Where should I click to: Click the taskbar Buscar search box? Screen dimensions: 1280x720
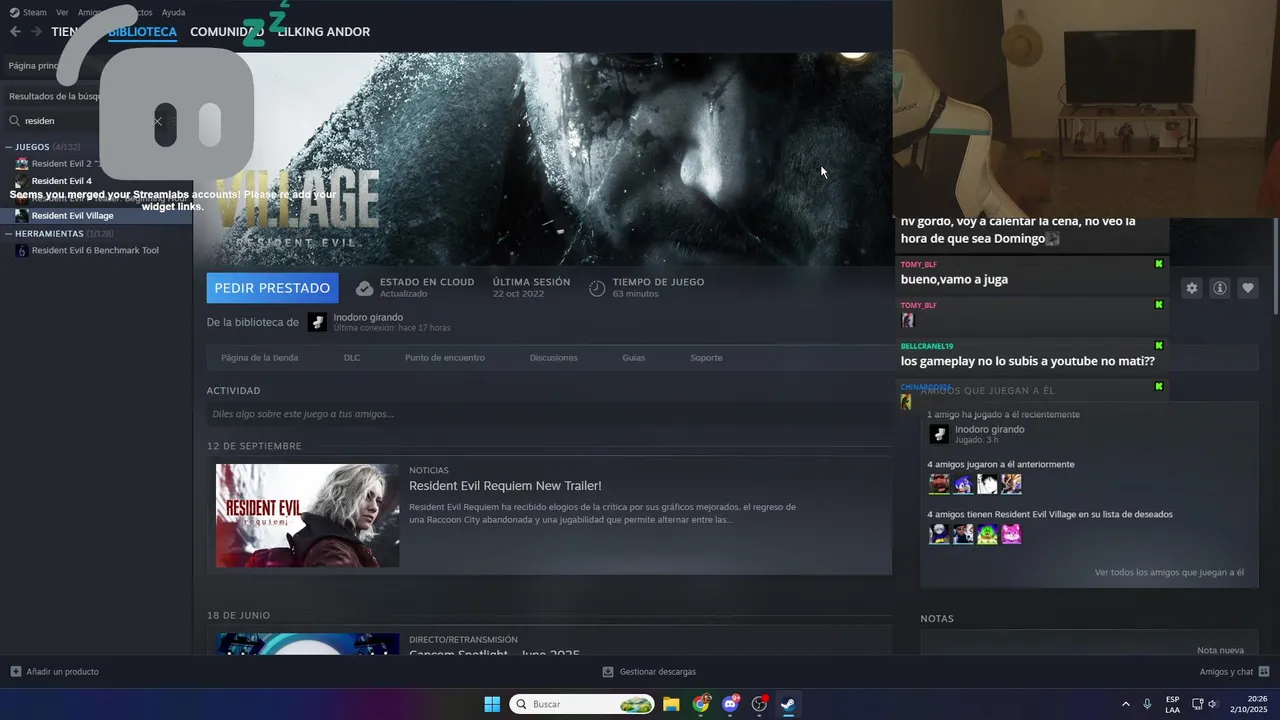pyautogui.click(x=582, y=704)
